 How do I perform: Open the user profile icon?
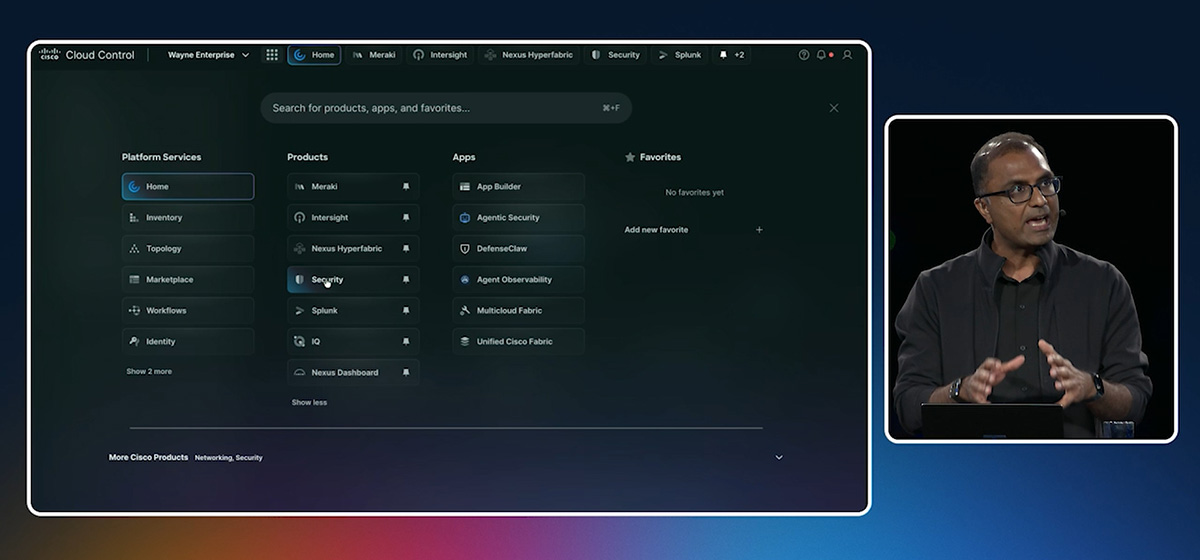click(x=847, y=55)
